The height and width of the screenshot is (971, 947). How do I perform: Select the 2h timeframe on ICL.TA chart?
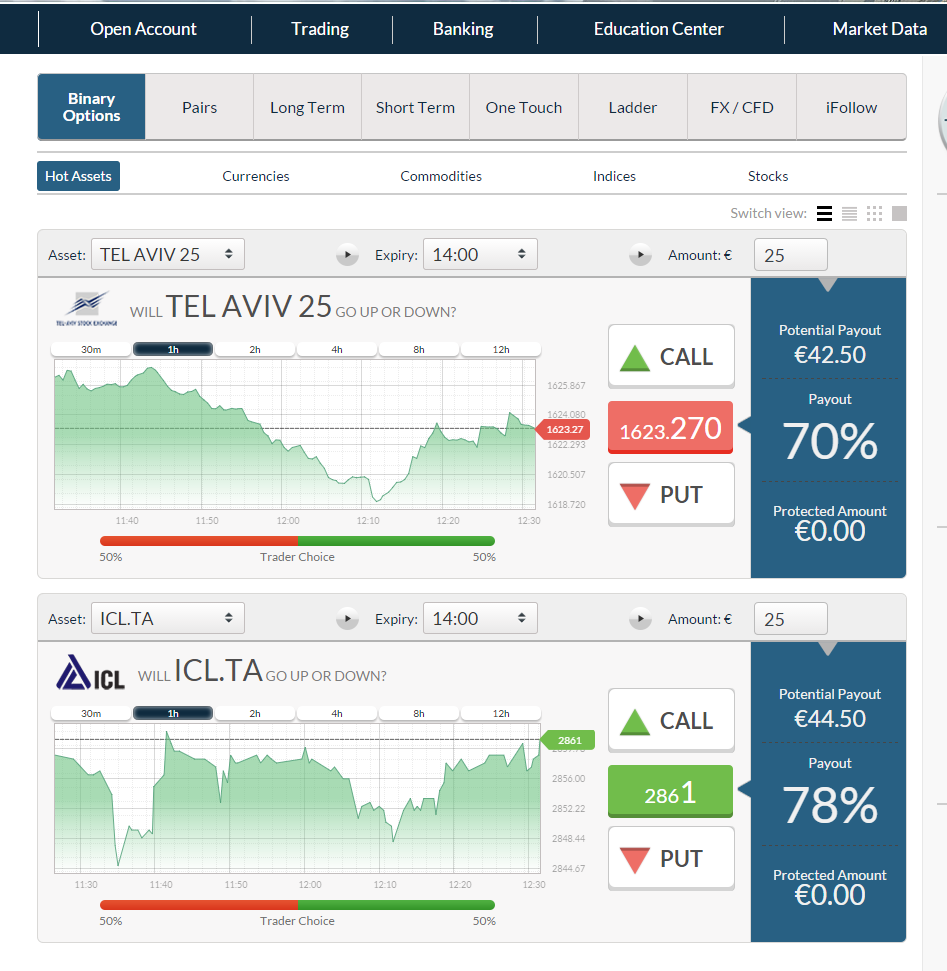255,714
